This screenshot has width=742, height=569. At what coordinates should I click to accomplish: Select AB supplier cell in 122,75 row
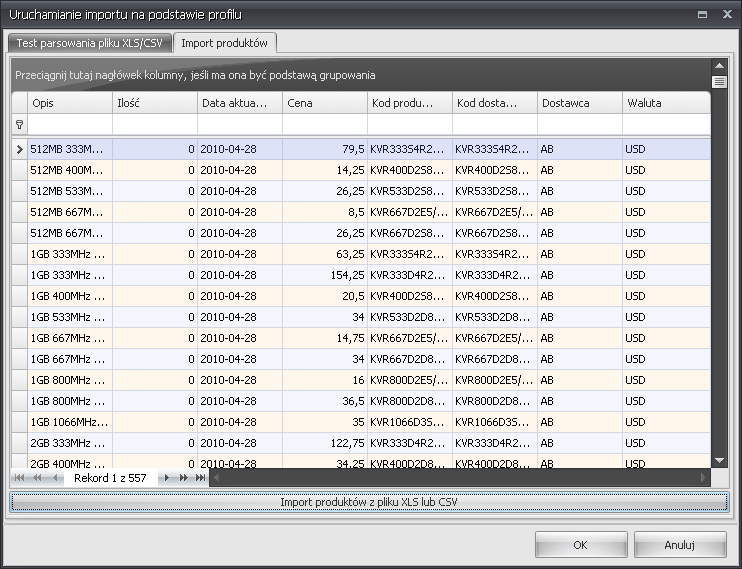coord(580,443)
